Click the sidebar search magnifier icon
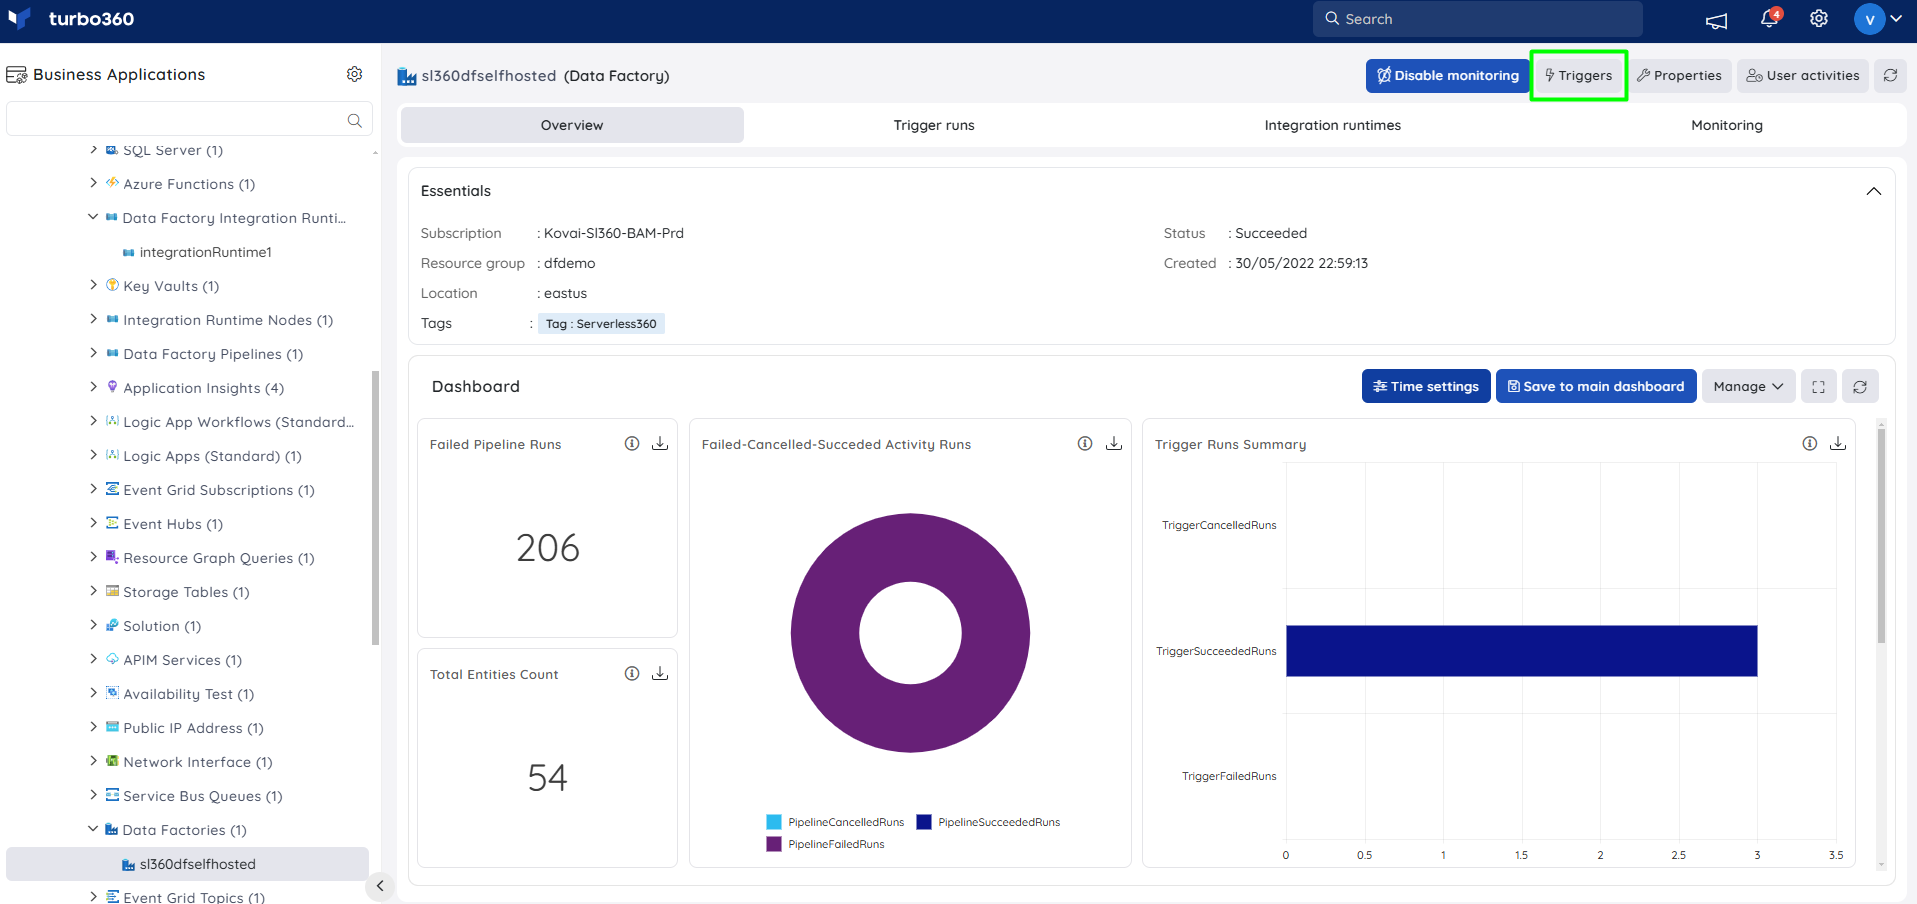Screen dimensions: 1917x904 point(354,120)
